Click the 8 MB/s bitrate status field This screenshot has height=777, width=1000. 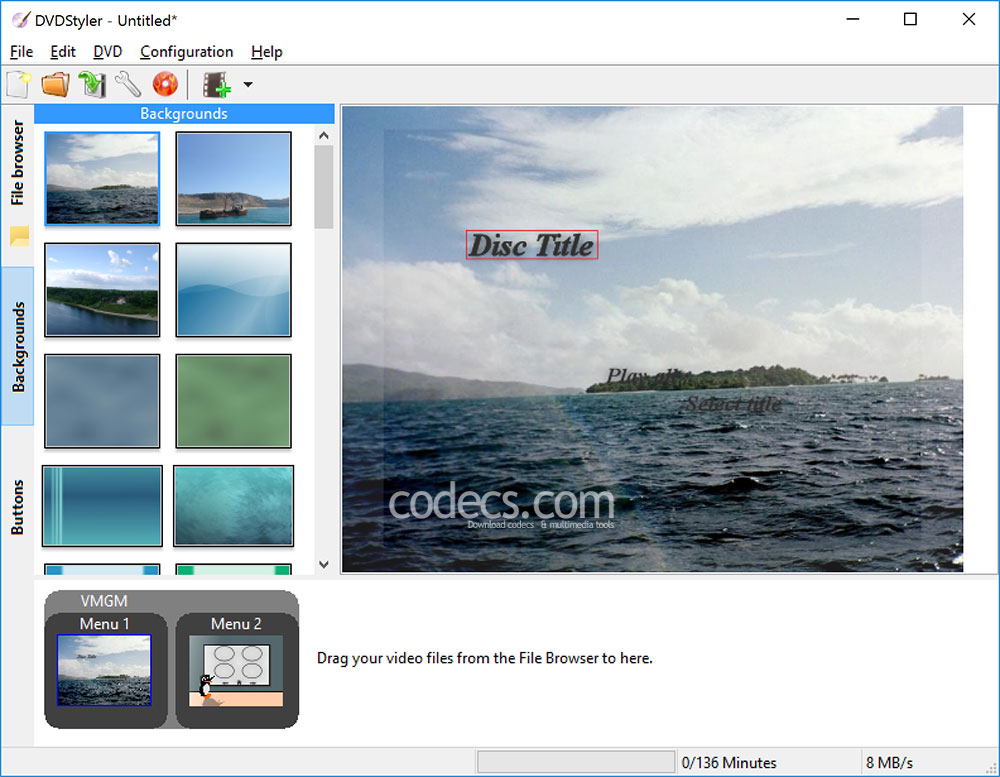889,763
